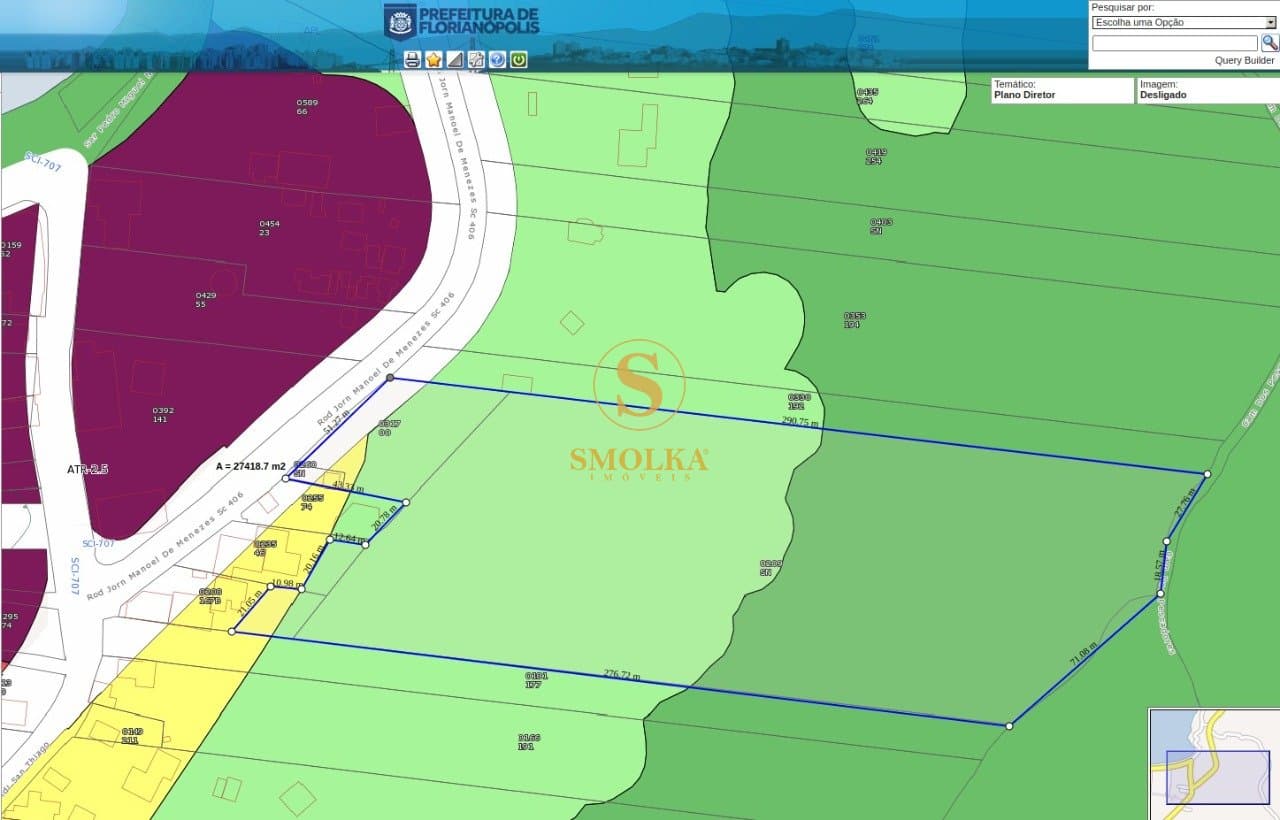Click the Imagem Desligado panel
Screen dimensions: 1280x820
tap(1208, 90)
